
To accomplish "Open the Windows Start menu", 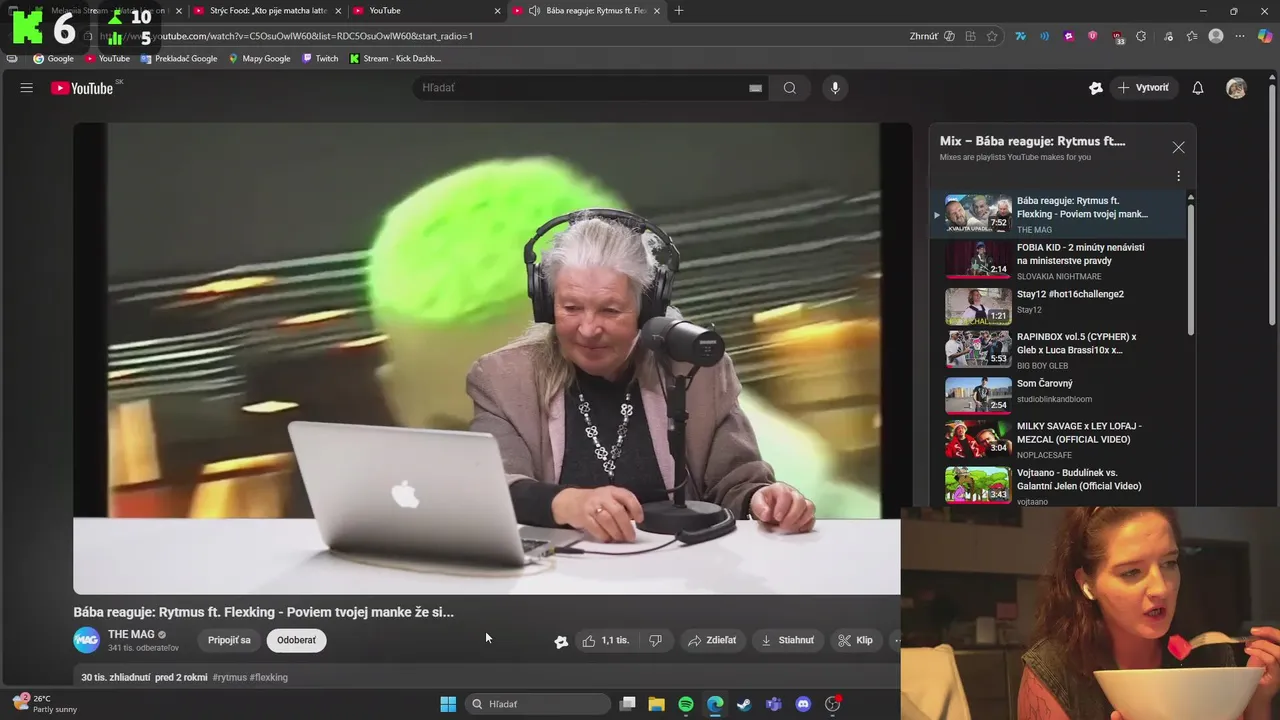I will click(x=448, y=704).
